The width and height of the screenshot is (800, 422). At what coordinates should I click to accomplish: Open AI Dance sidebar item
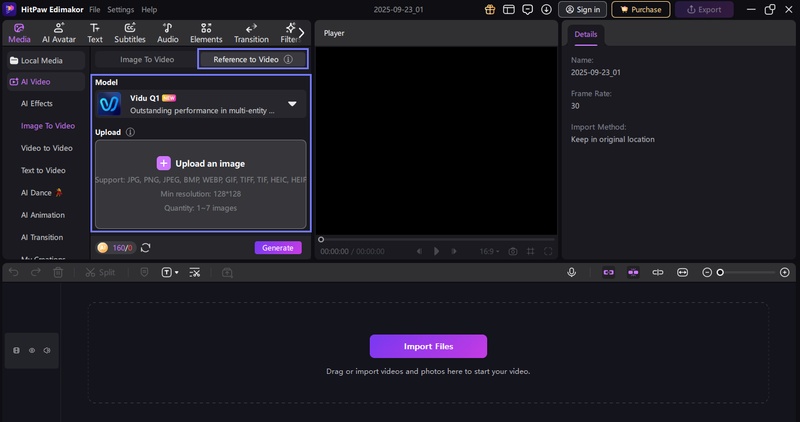coord(41,192)
